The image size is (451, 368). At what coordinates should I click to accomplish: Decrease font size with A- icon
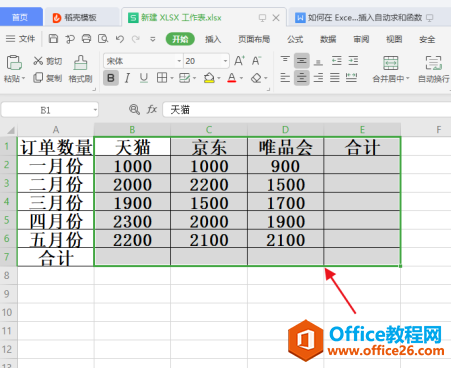(256, 61)
